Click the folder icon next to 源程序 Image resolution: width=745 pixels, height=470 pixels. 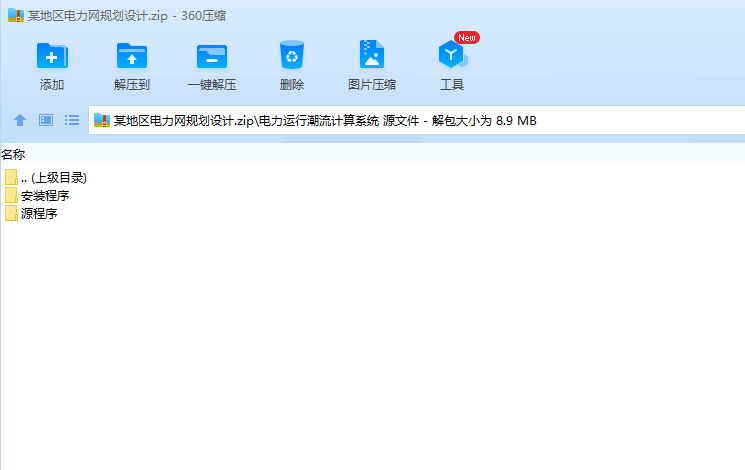11,213
